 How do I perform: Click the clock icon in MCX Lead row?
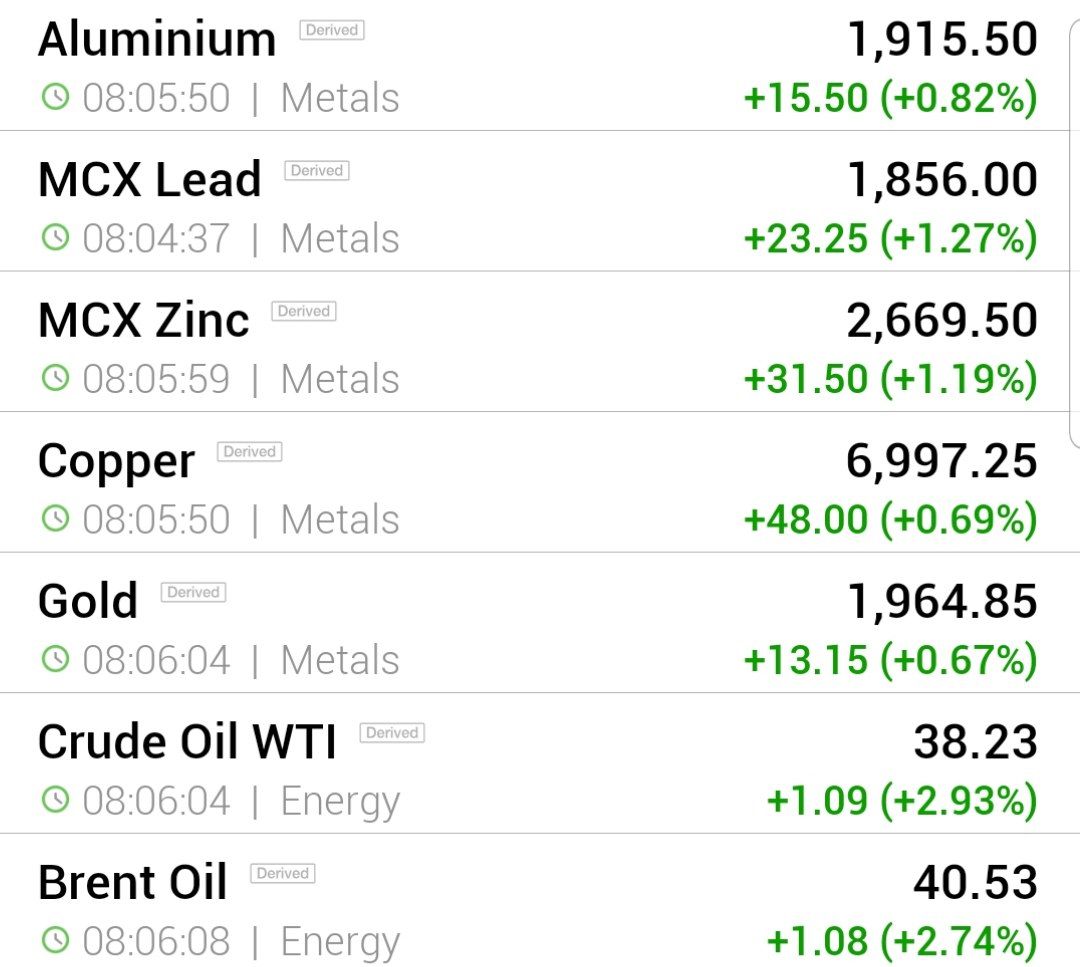pos(55,237)
